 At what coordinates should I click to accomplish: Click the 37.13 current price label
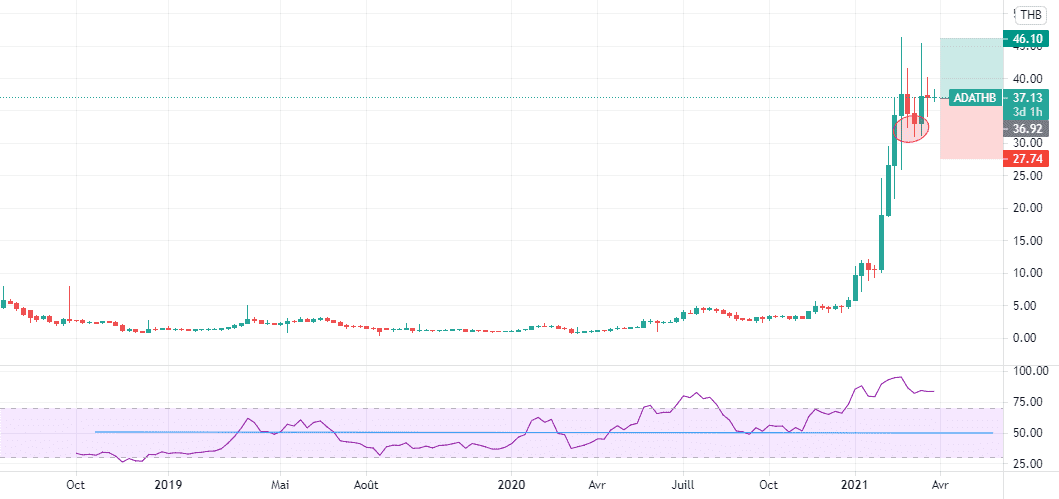[x=1027, y=98]
